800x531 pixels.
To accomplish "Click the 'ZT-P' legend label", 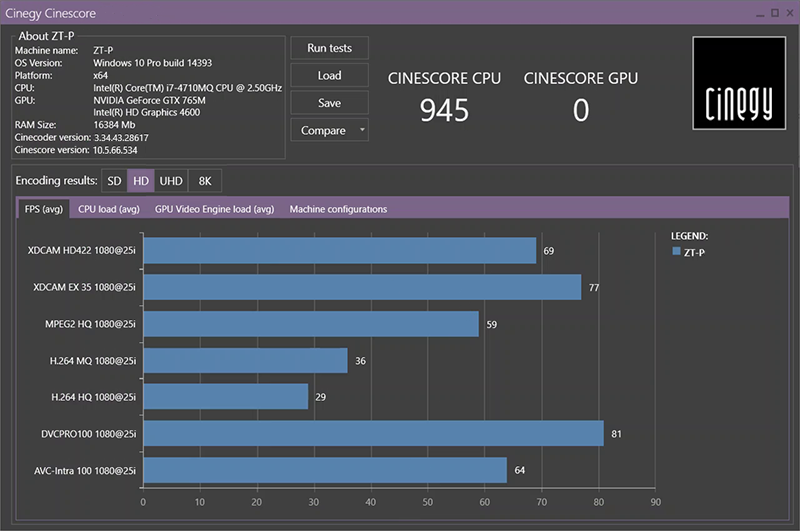I will tap(694, 252).
